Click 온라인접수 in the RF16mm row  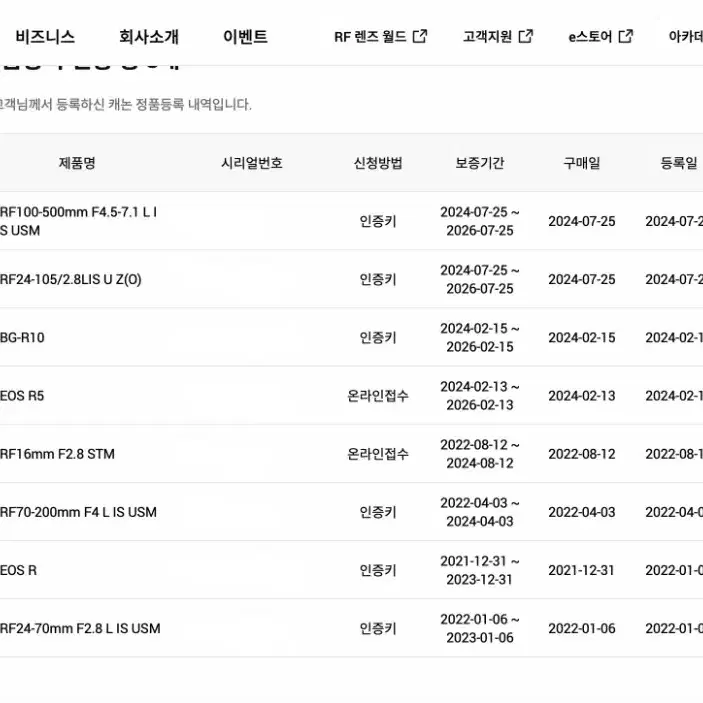[x=378, y=454]
